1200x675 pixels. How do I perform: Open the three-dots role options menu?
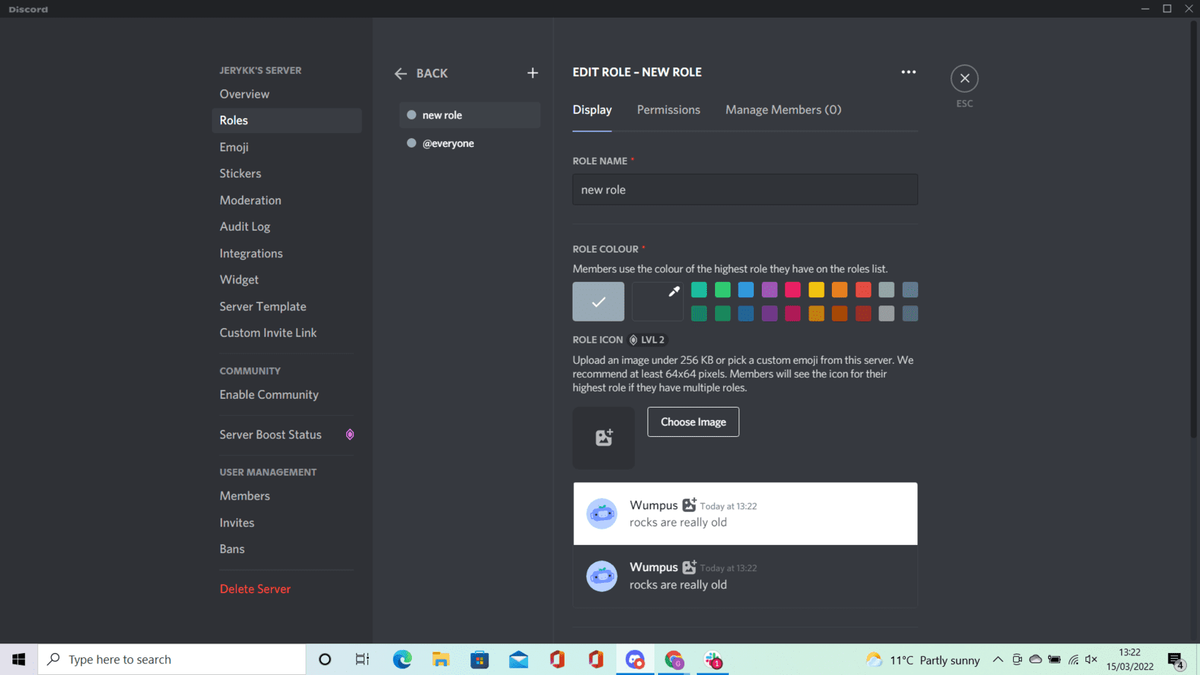click(x=908, y=72)
